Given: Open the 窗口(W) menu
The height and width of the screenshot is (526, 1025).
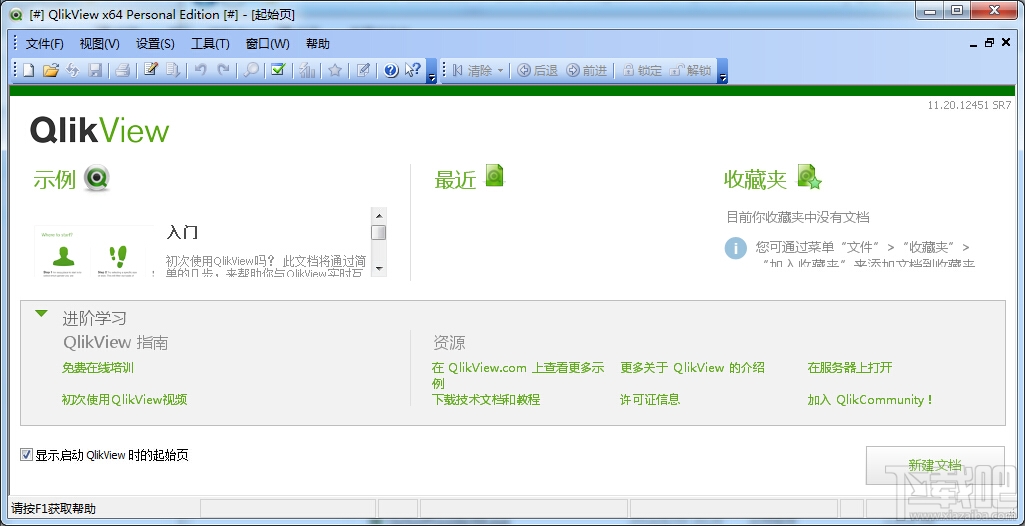Looking at the screenshot, I should 267,44.
